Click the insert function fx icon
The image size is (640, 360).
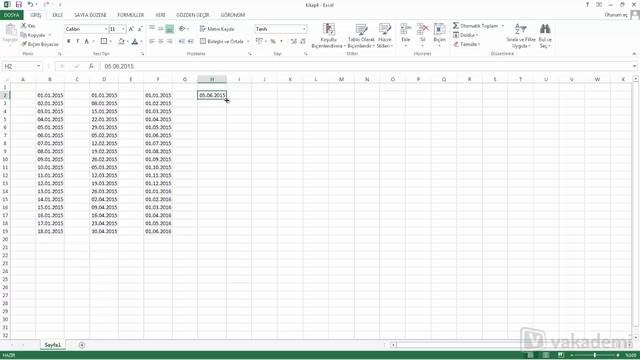click(91, 66)
